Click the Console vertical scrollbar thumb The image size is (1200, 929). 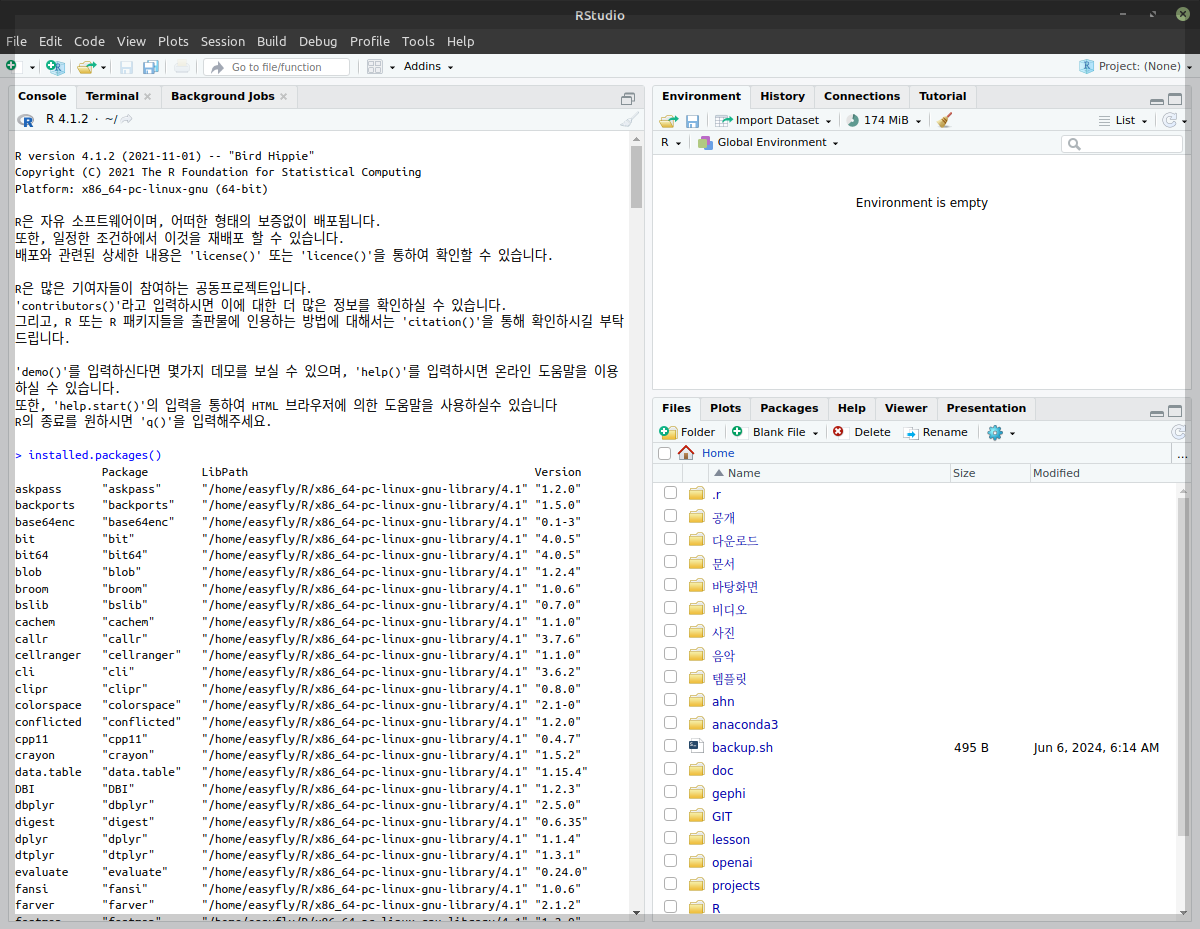(636, 175)
